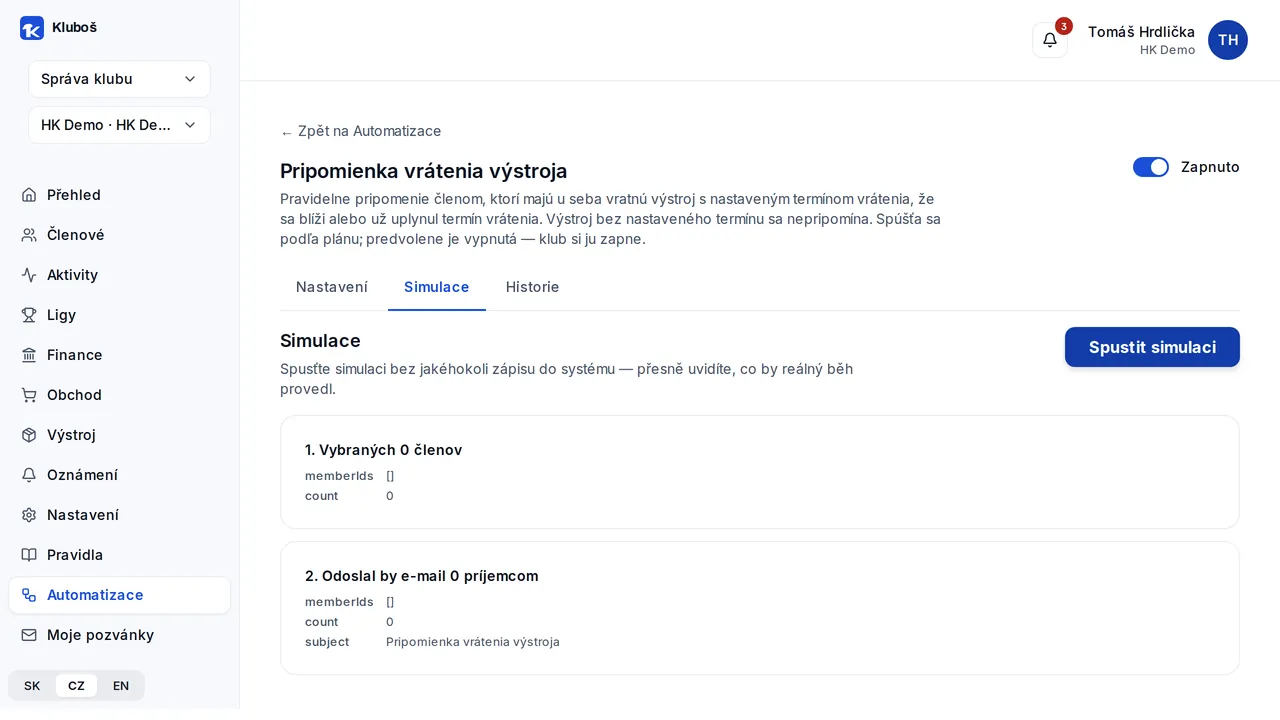
Task: Click the Moje pozvánky envelope icon
Action: (29, 635)
